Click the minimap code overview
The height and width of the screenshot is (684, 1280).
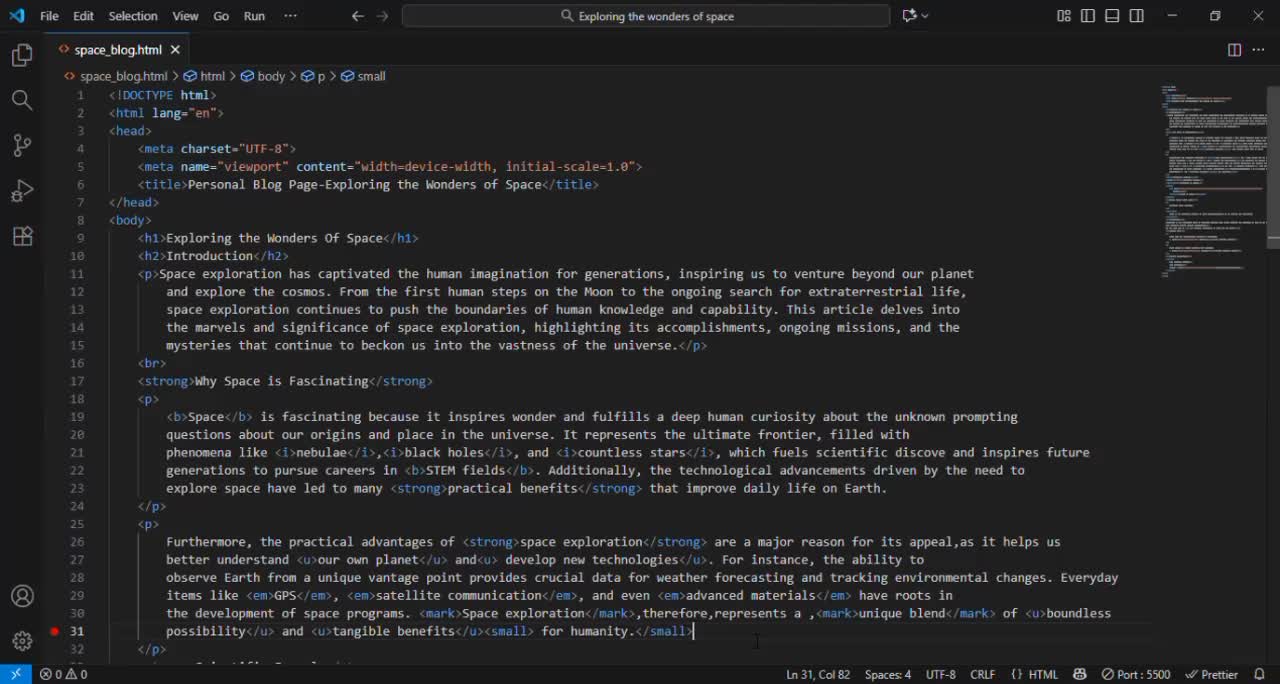tap(1212, 180)
